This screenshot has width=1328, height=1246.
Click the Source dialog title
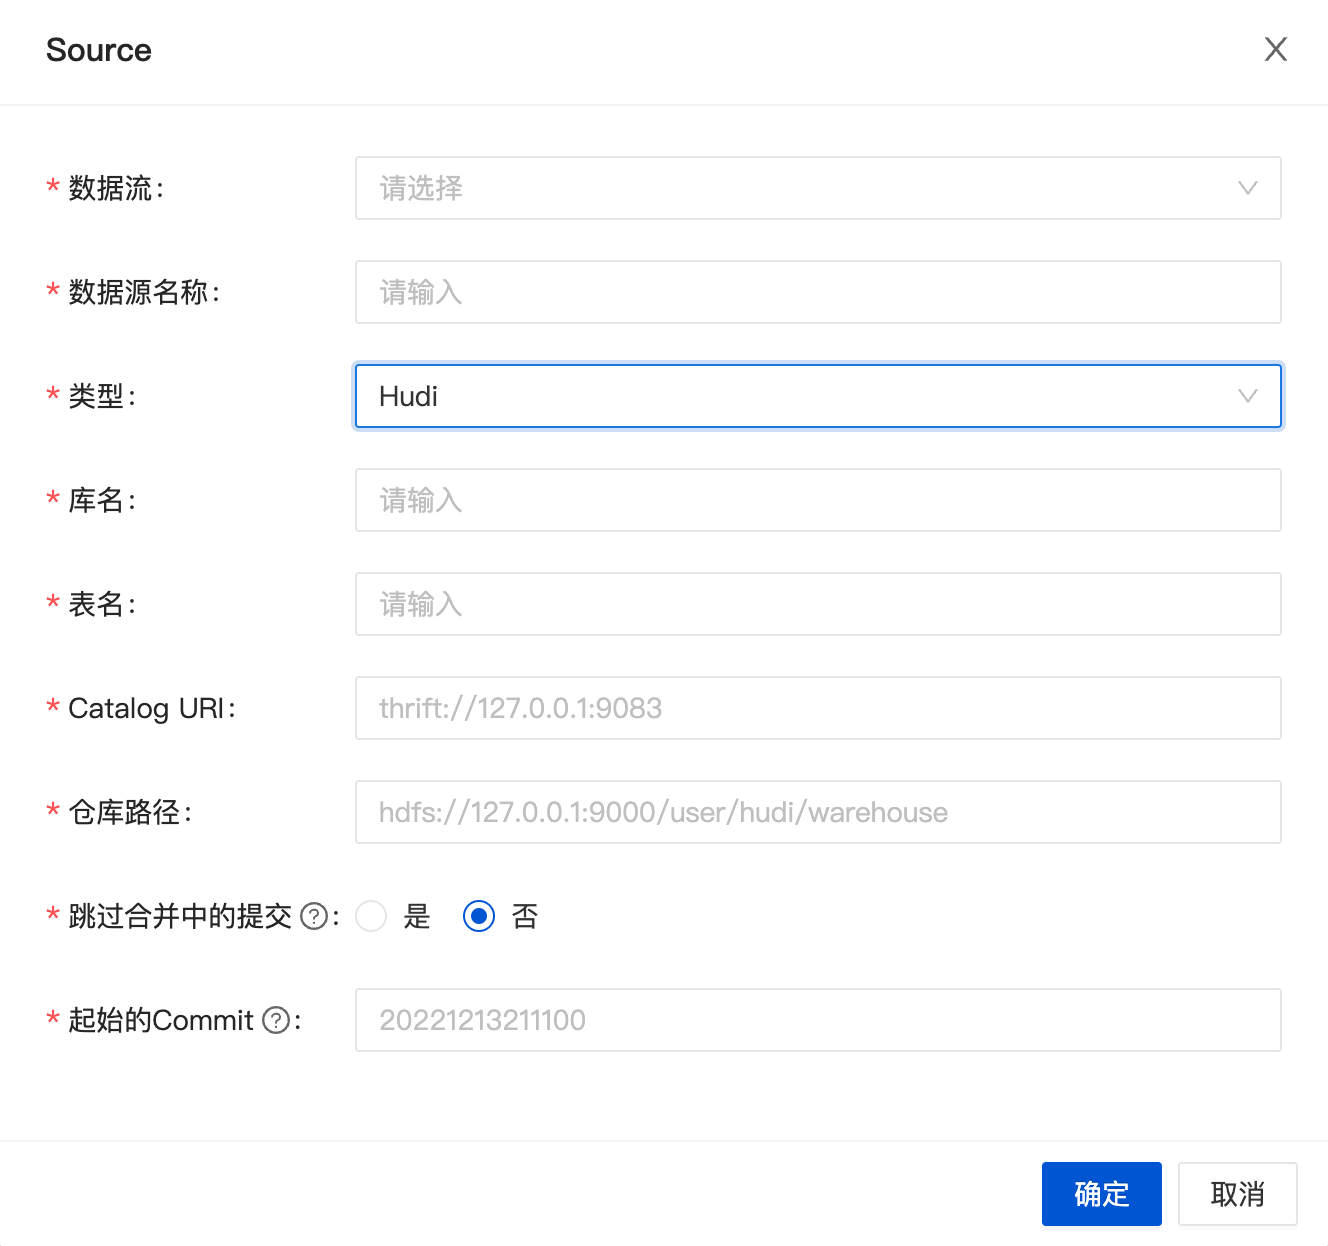tap(98, 50)
